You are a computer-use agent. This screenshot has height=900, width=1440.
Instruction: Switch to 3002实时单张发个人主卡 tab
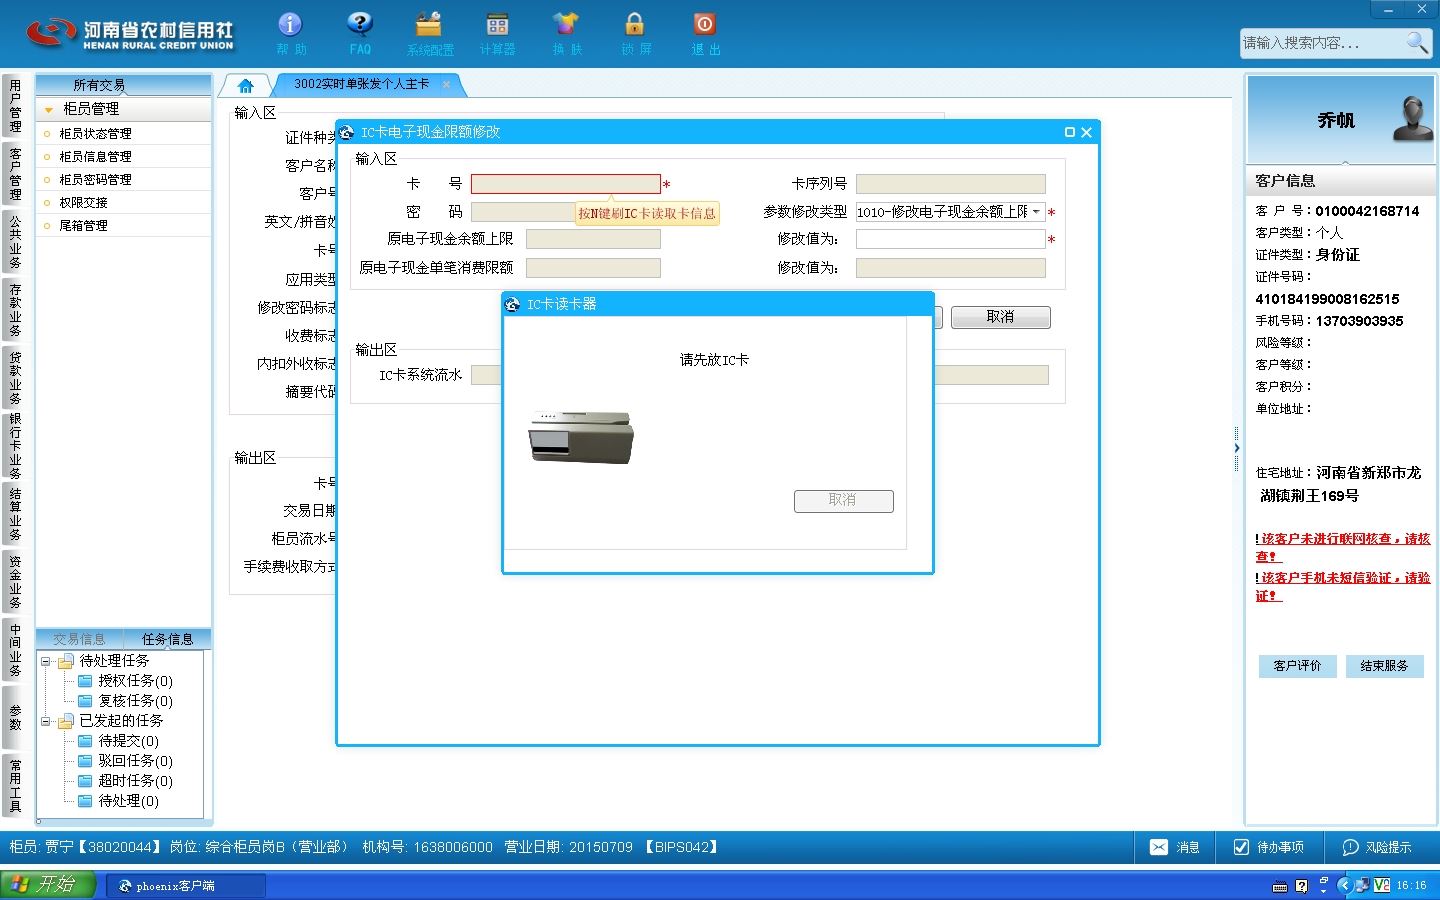pyautogui.click(x=361, y=85)
